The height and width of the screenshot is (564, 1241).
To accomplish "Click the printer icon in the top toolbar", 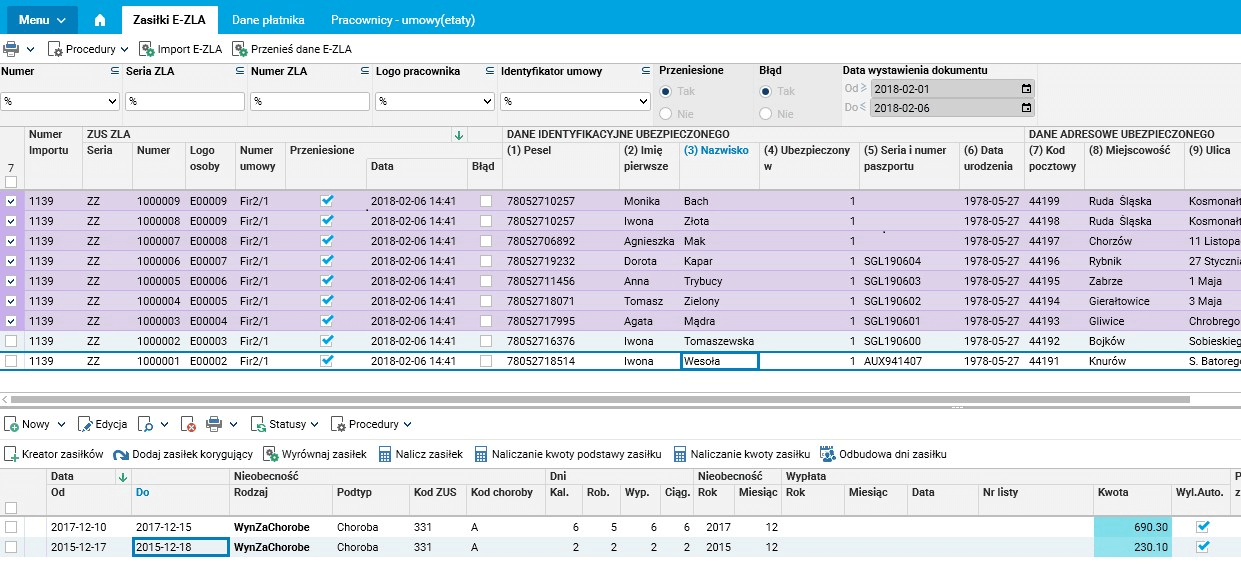I will 11,49.
